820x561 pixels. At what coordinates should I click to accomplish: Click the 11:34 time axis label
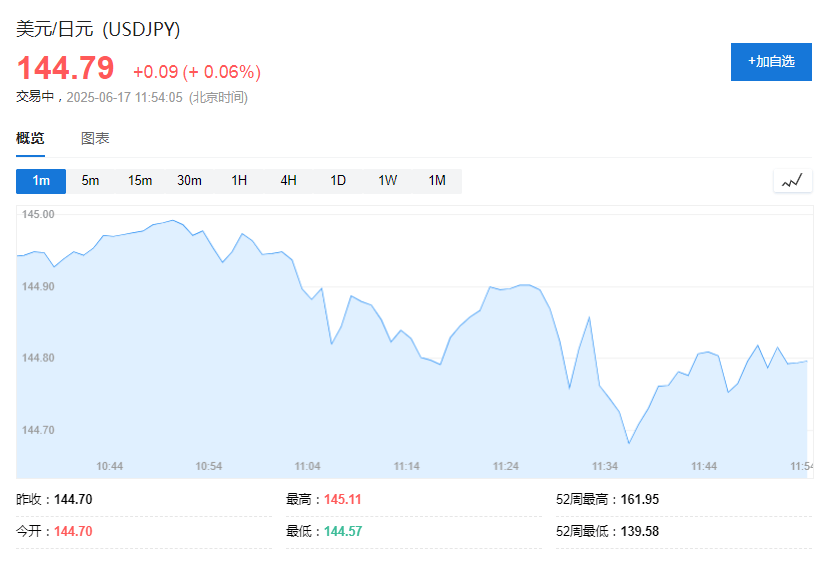click(605, 466)
